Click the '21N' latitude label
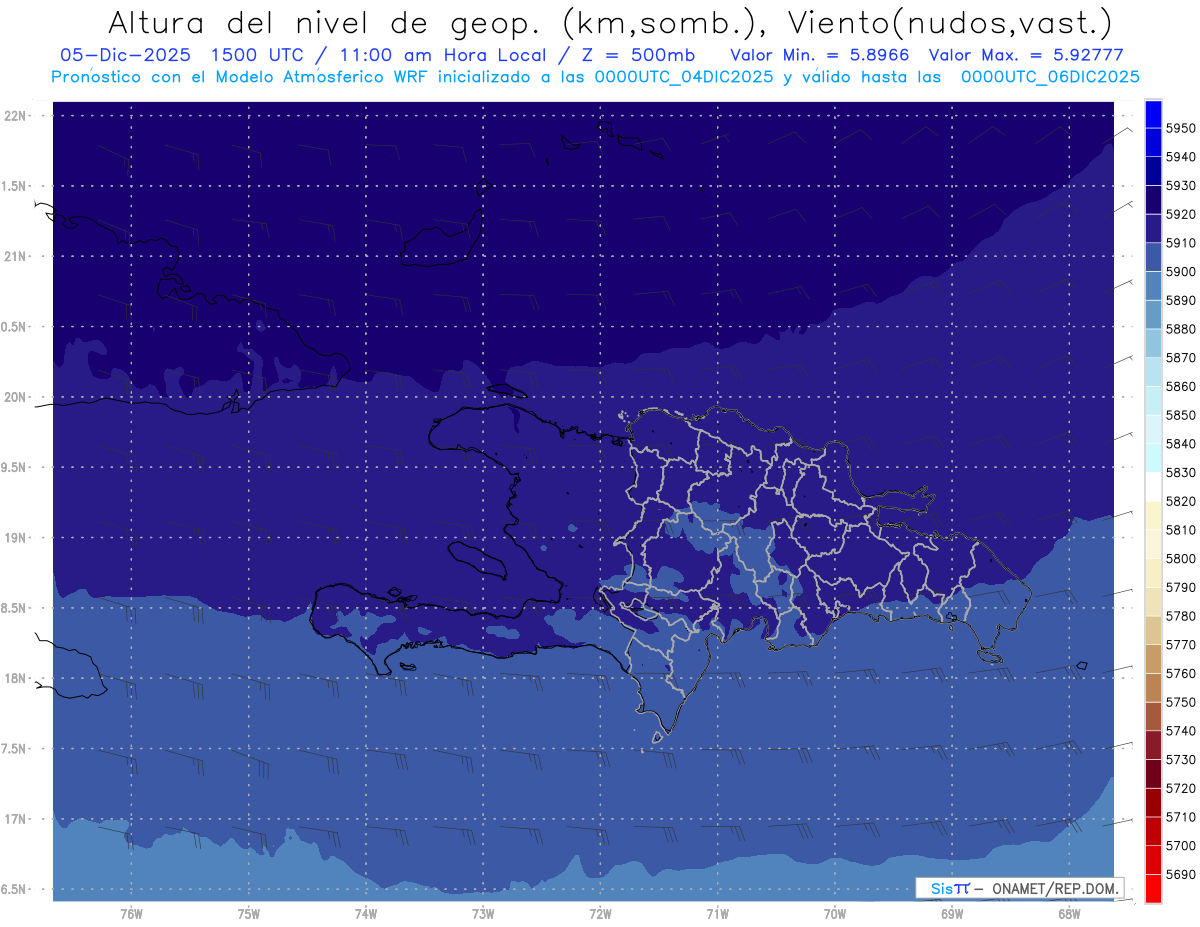 [15, 256]
